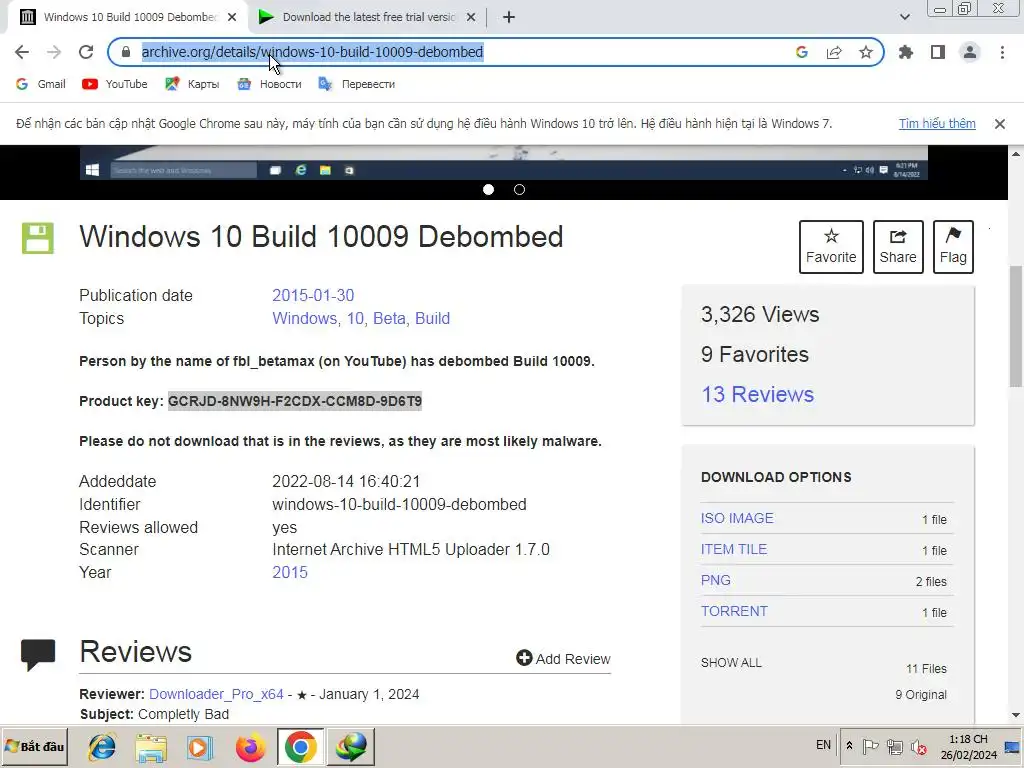This screenshot has width=1024, height=768.
Task: Open the Chrome profile avatar
Action: 970,52
